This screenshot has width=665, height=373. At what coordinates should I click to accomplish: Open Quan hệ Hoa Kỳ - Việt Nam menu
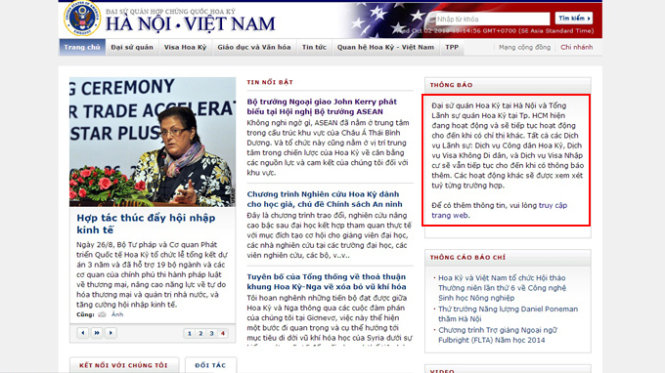[386, 47]
